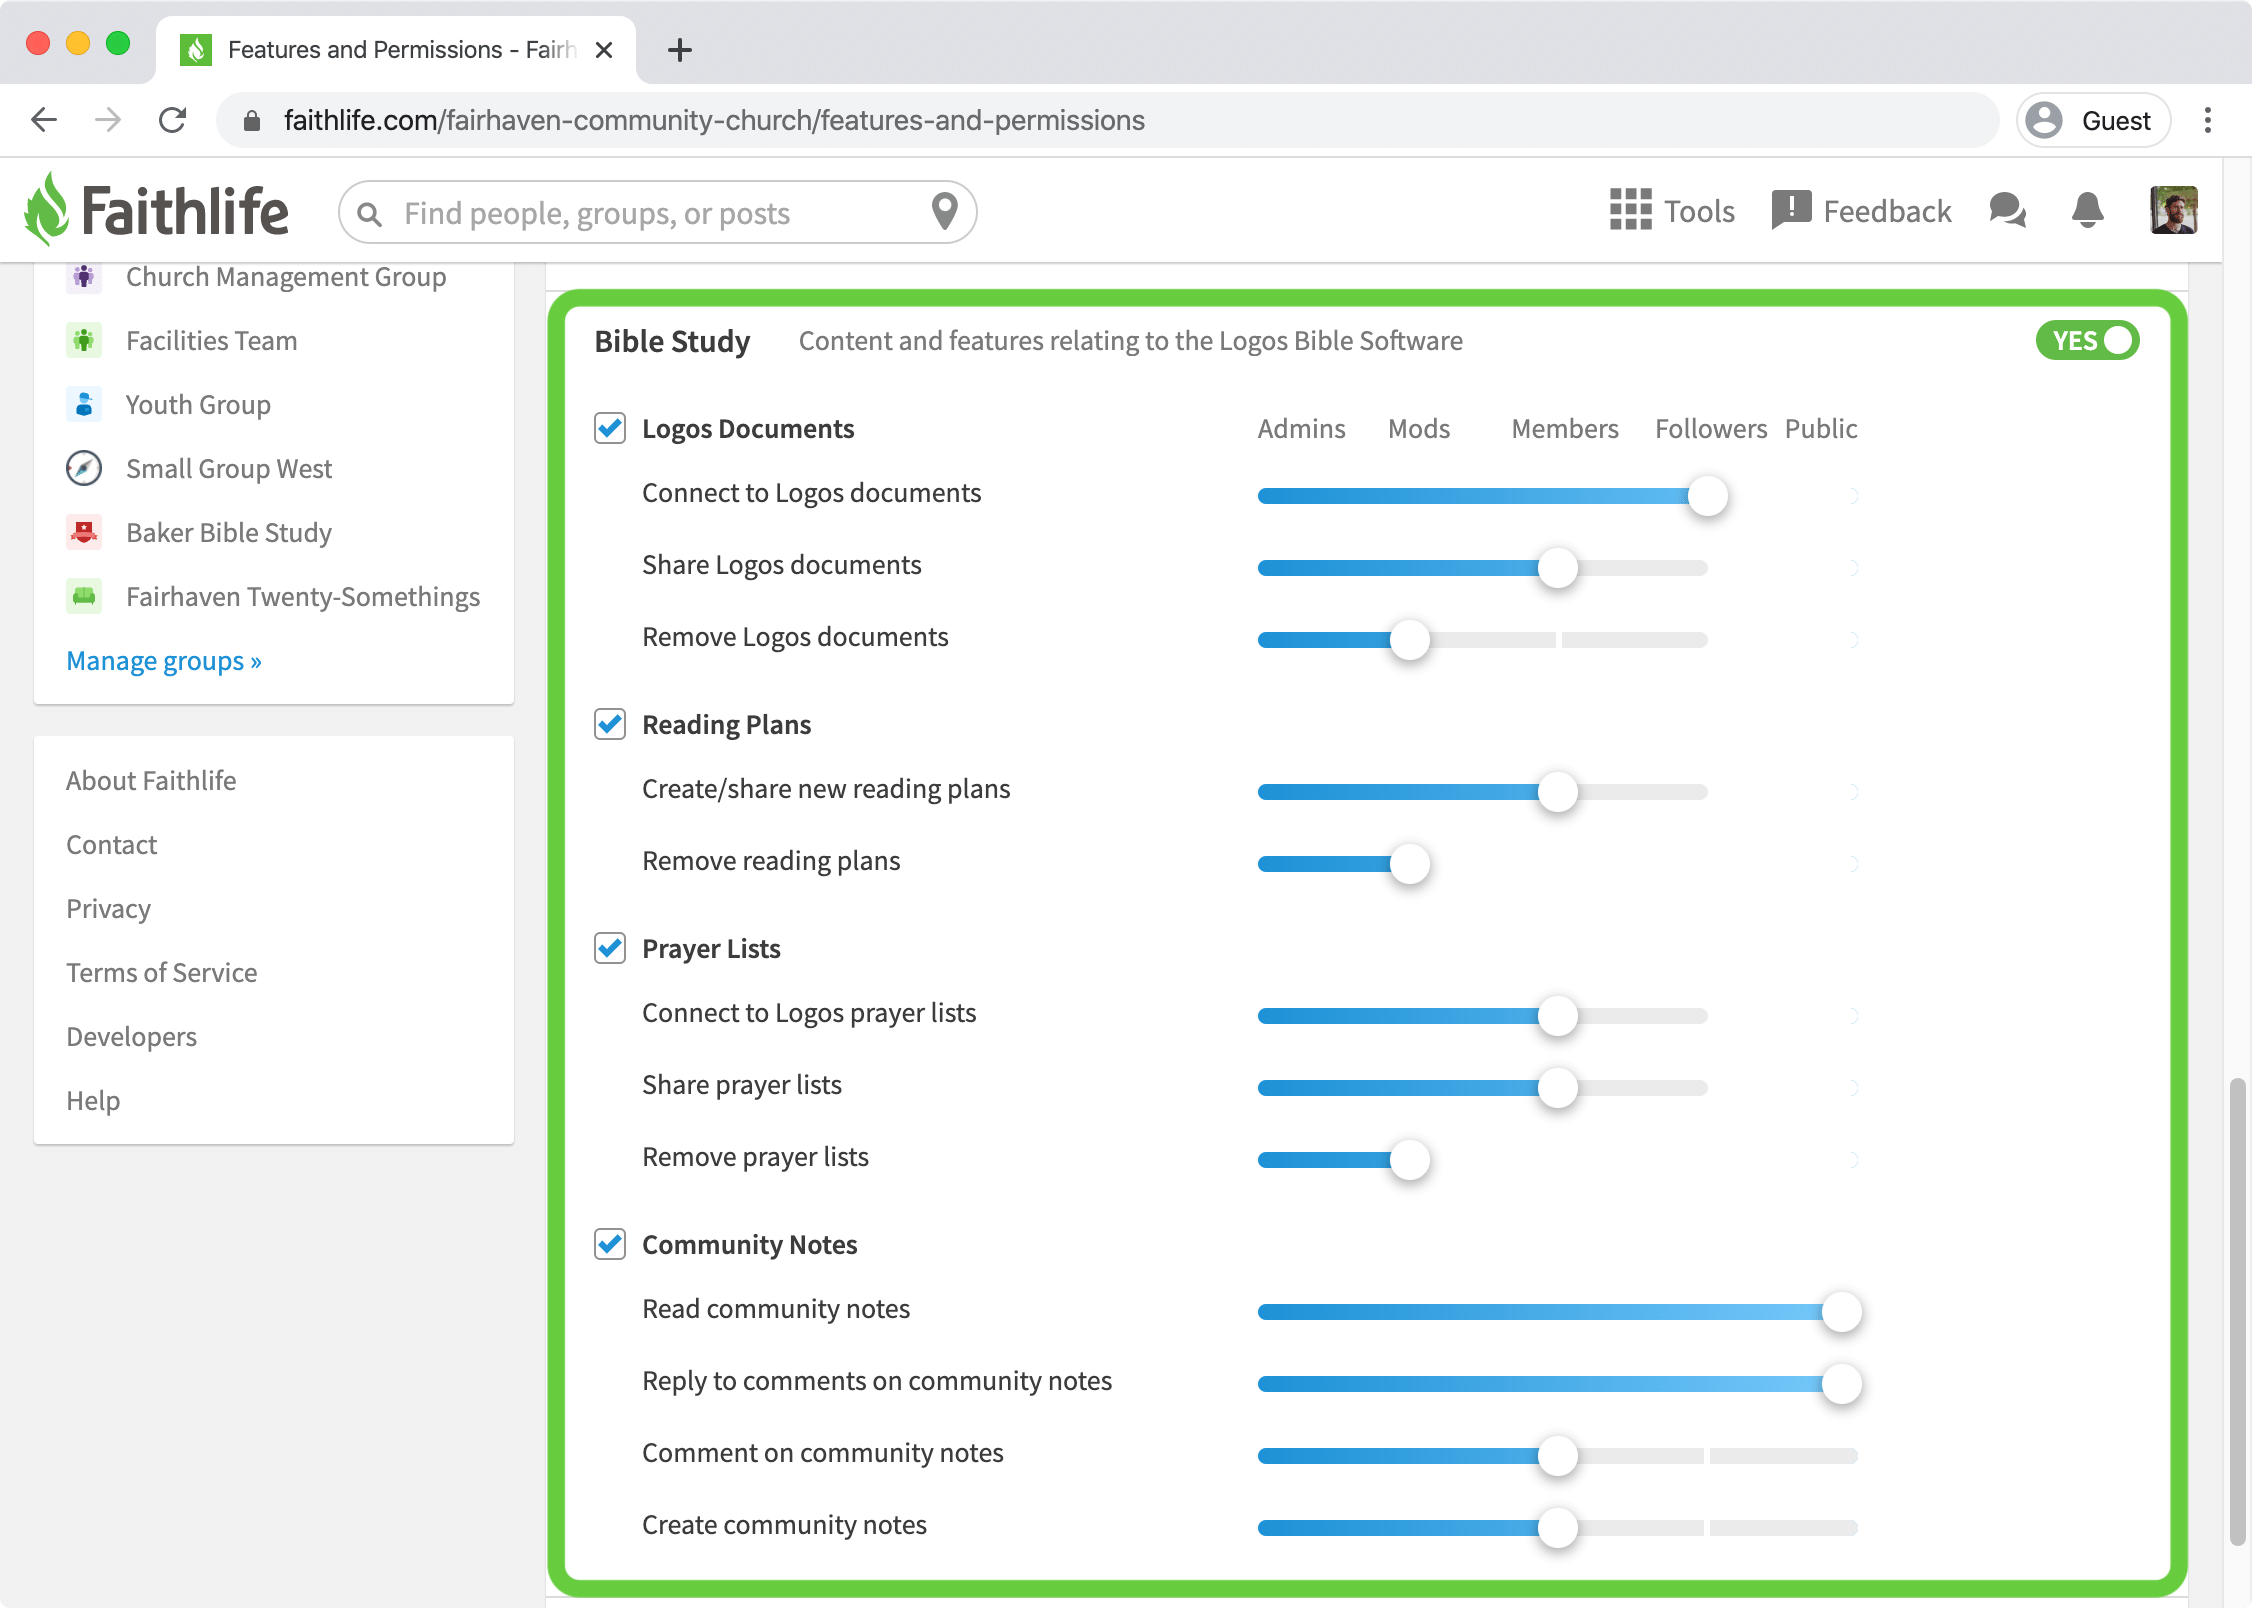The image size is (2252, 1608).
Task: Open a new browser tab
Action: (x=680, y=50)
